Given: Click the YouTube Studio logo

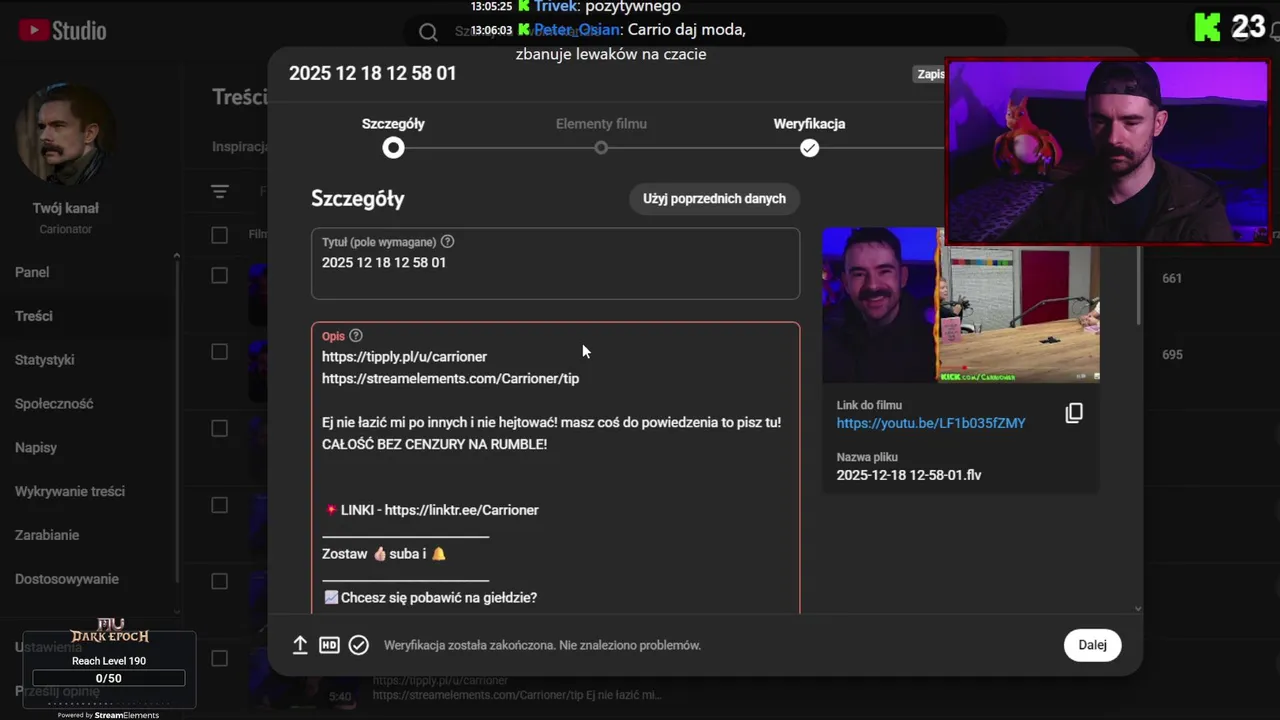Looking at the screenshot, I should 62,30.
